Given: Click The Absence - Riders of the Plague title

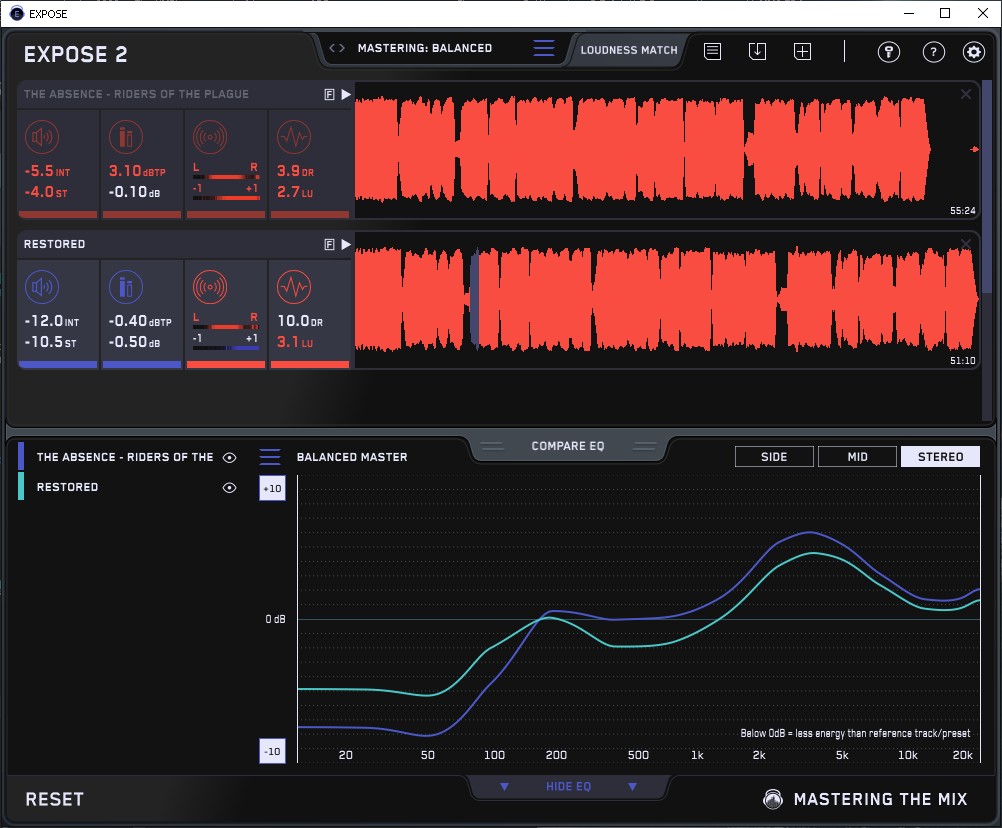Looking at the screenshot, I should 136,94.
